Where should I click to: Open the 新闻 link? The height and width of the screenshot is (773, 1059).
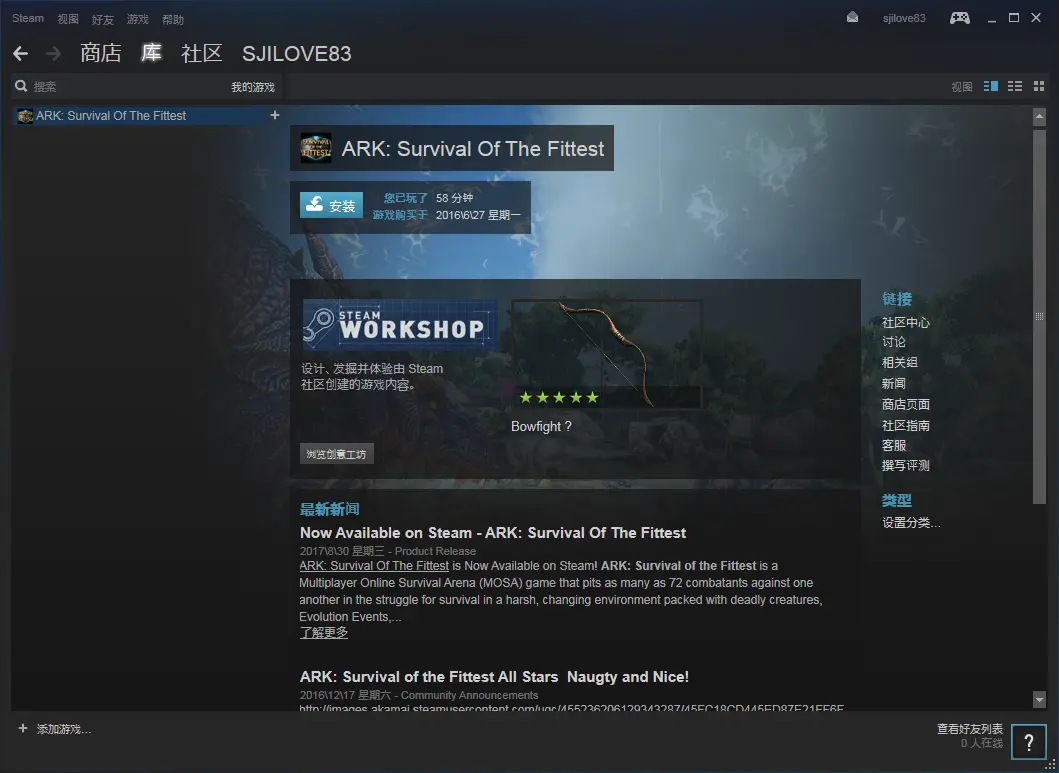click(x=894, y=383)
